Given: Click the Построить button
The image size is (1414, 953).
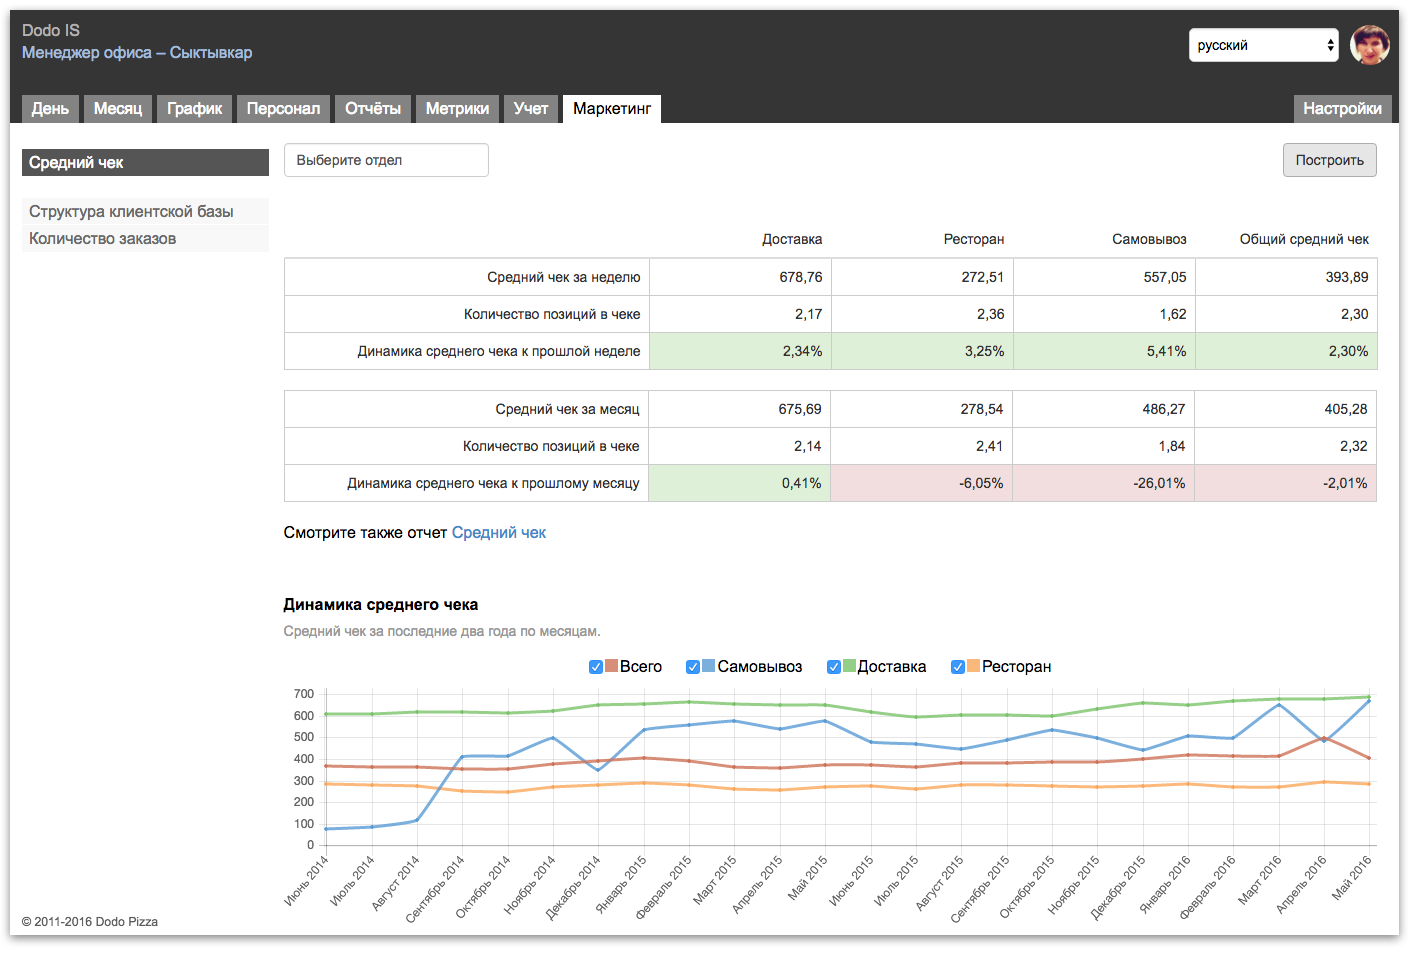Looking at the screenshot, I should tap(1329, 160).
